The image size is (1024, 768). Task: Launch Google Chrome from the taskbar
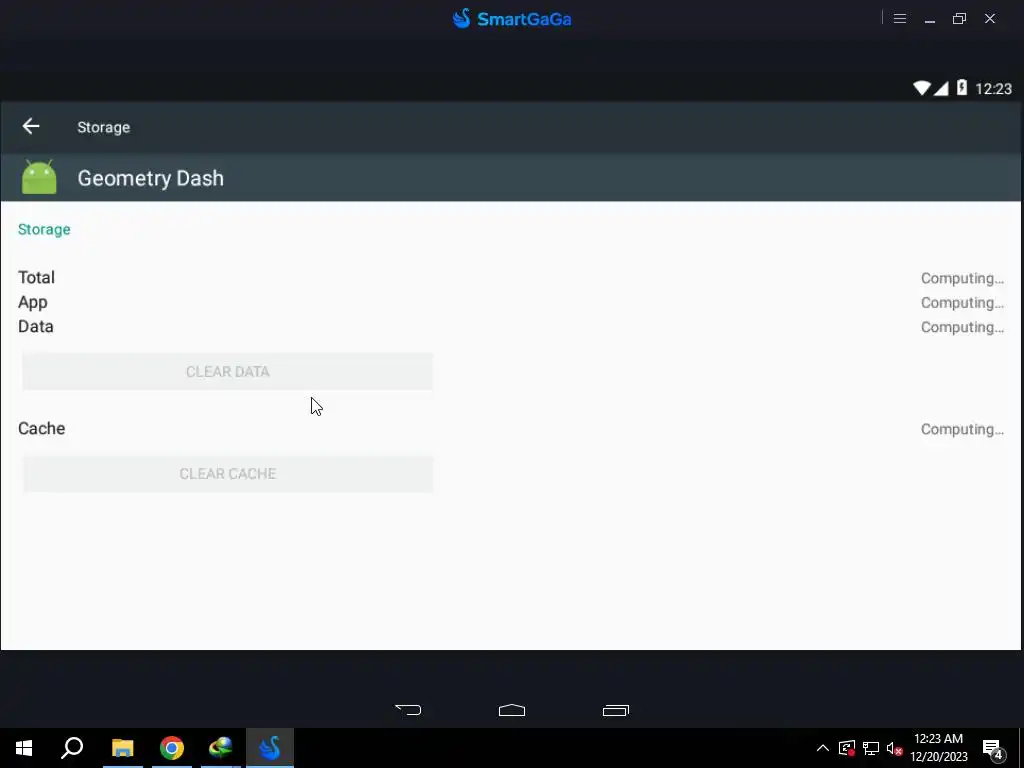coord(172,748)
